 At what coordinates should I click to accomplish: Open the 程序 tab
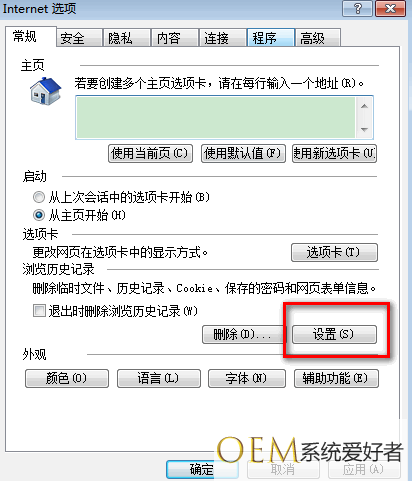[x=271, y=38]
